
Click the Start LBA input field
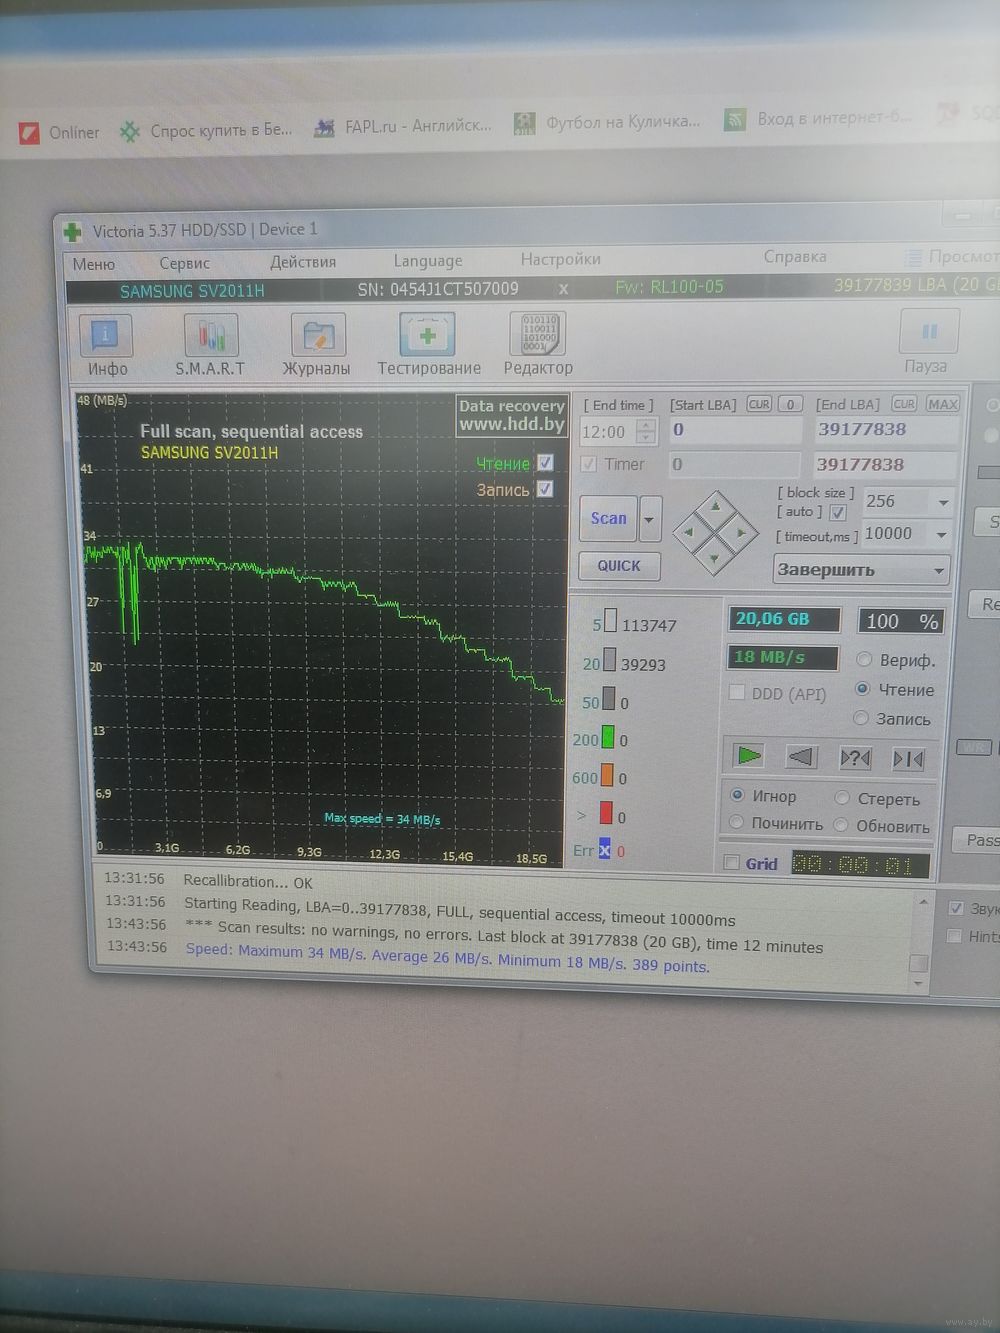click(x=736, y=430)
